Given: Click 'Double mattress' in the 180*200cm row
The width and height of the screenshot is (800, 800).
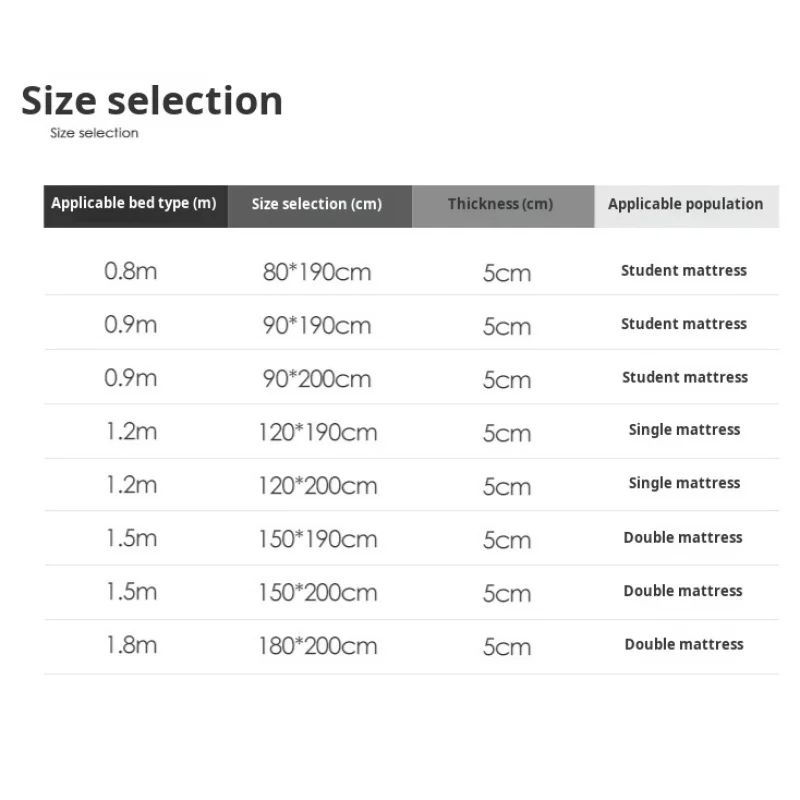Looking at the screenshot, I should (x=684, y=644).
